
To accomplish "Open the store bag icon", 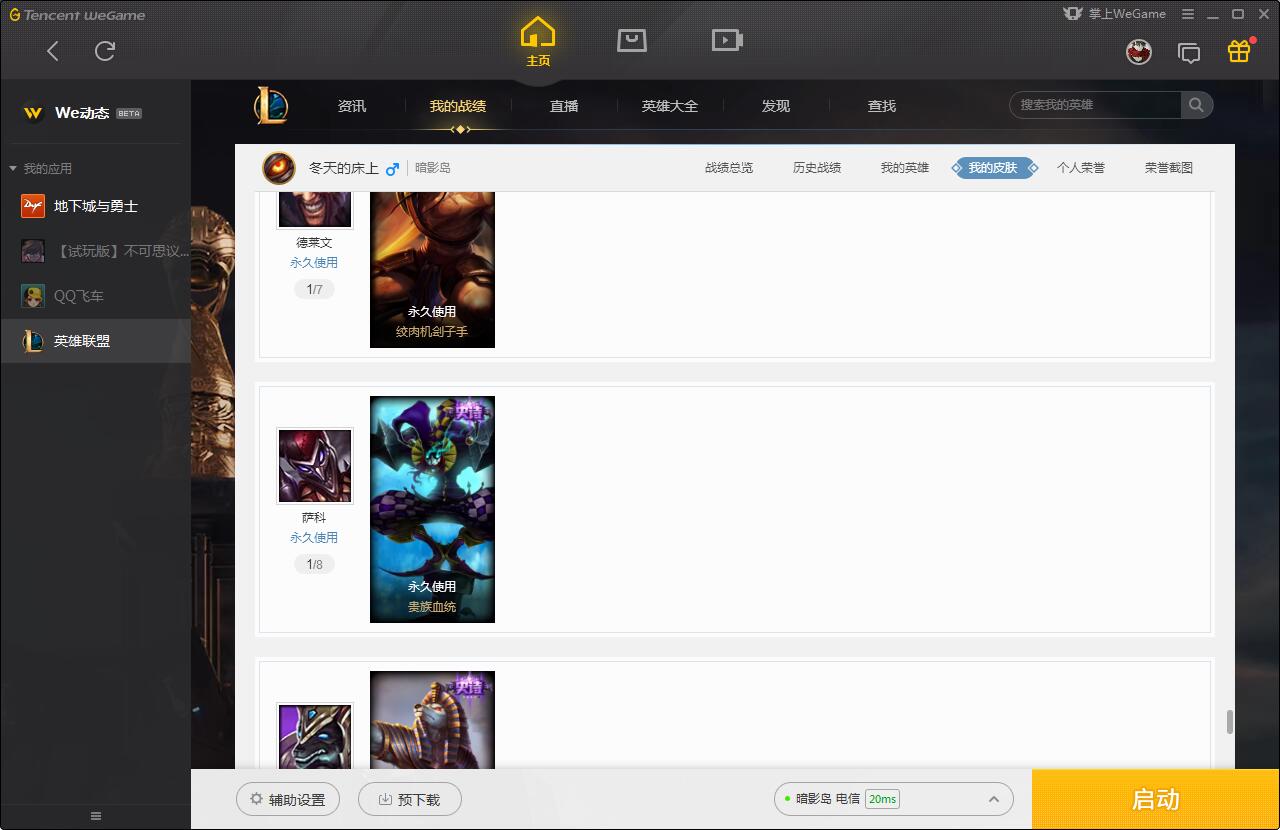I will 632,40.
